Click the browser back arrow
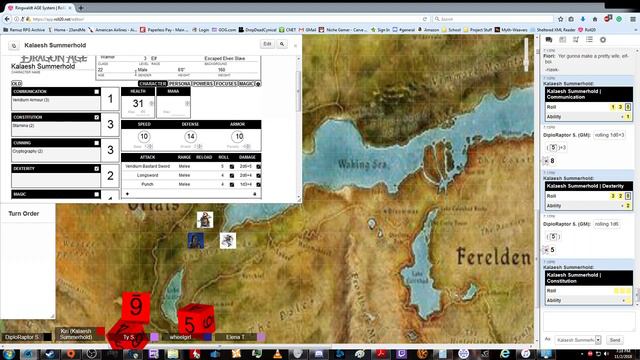The height and width of the screenshot is (360, 640). pyautogui.click(x=7, y=19)
